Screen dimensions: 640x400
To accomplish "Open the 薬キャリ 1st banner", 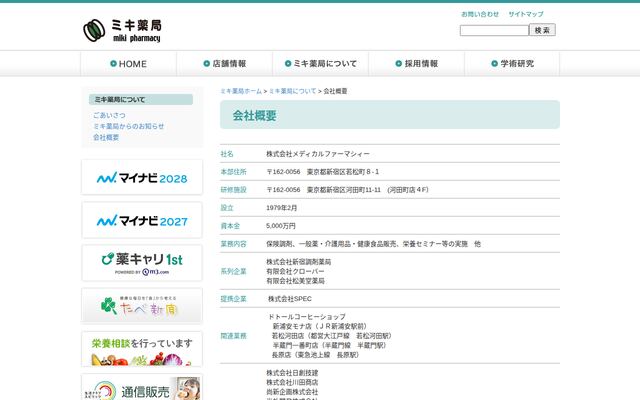I will point(142,263).
